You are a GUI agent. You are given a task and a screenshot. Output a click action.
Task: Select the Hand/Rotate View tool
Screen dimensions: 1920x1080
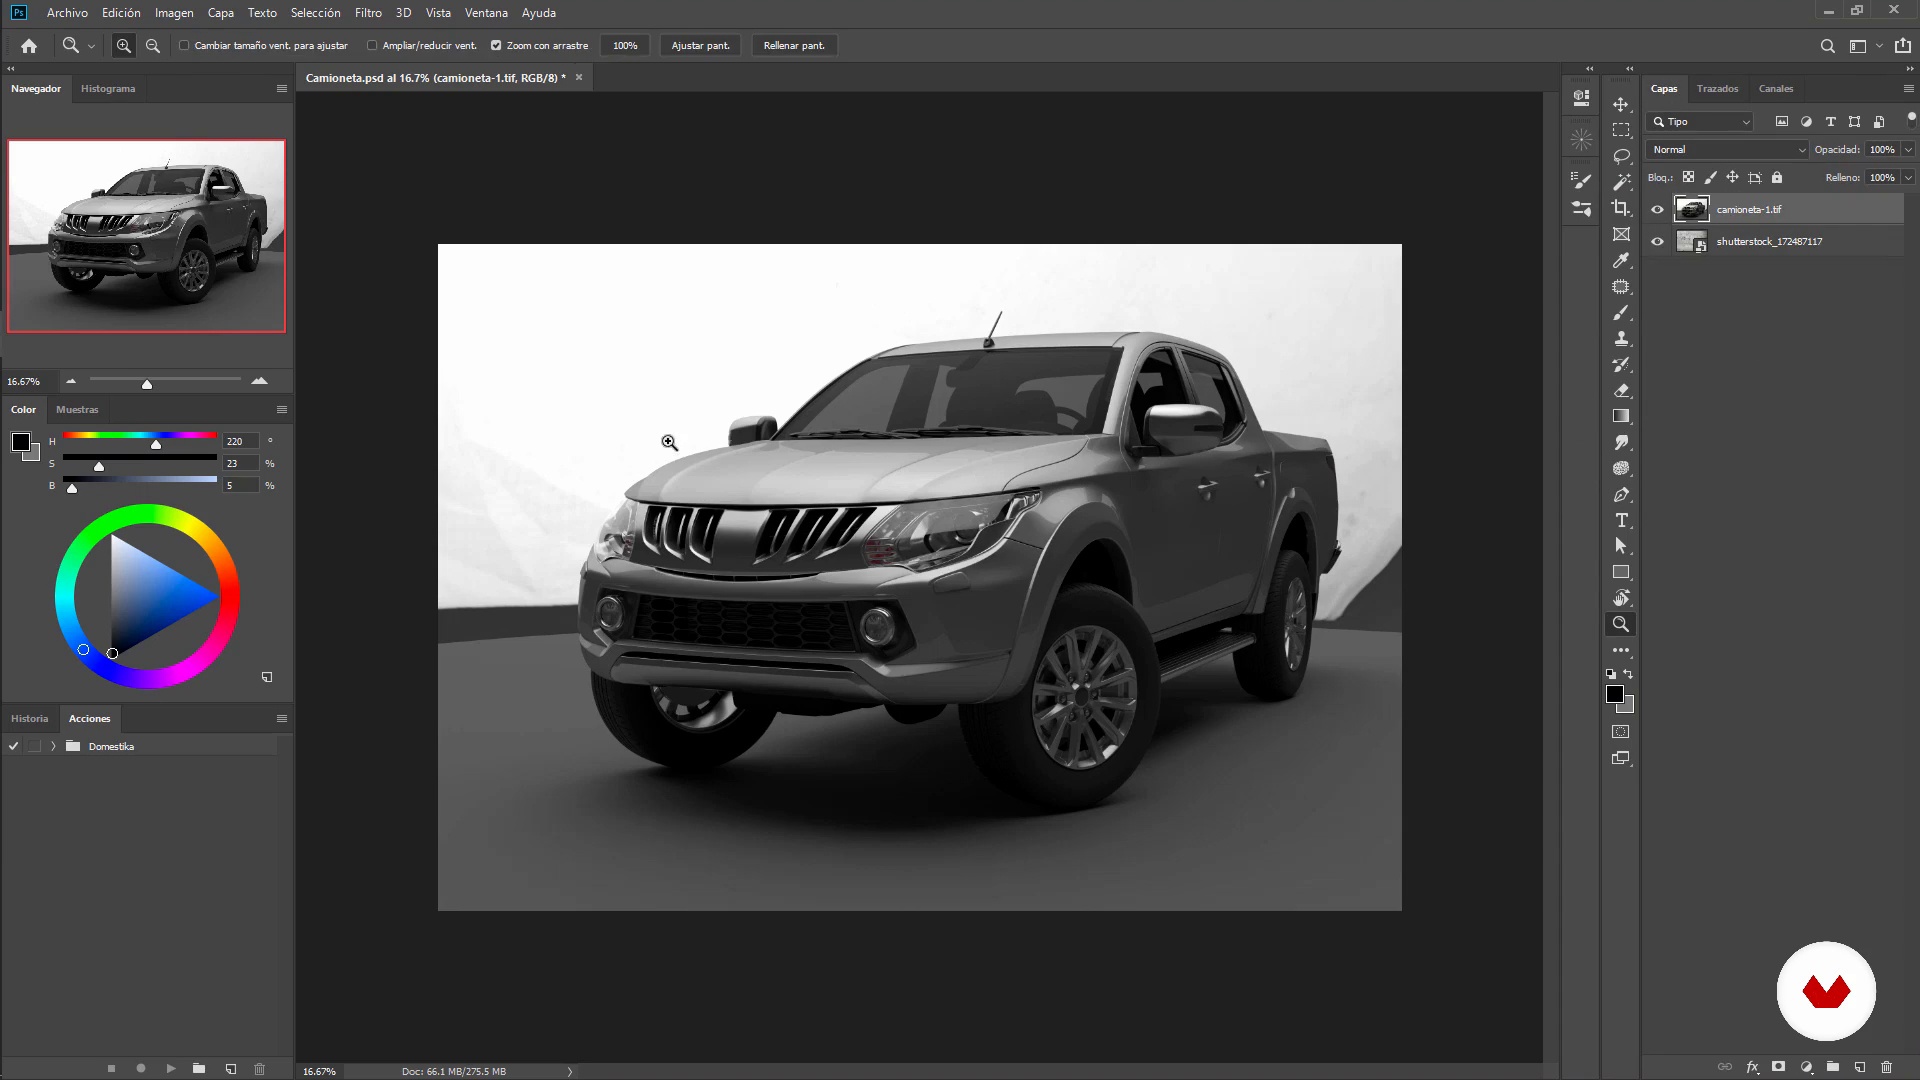1621,599
